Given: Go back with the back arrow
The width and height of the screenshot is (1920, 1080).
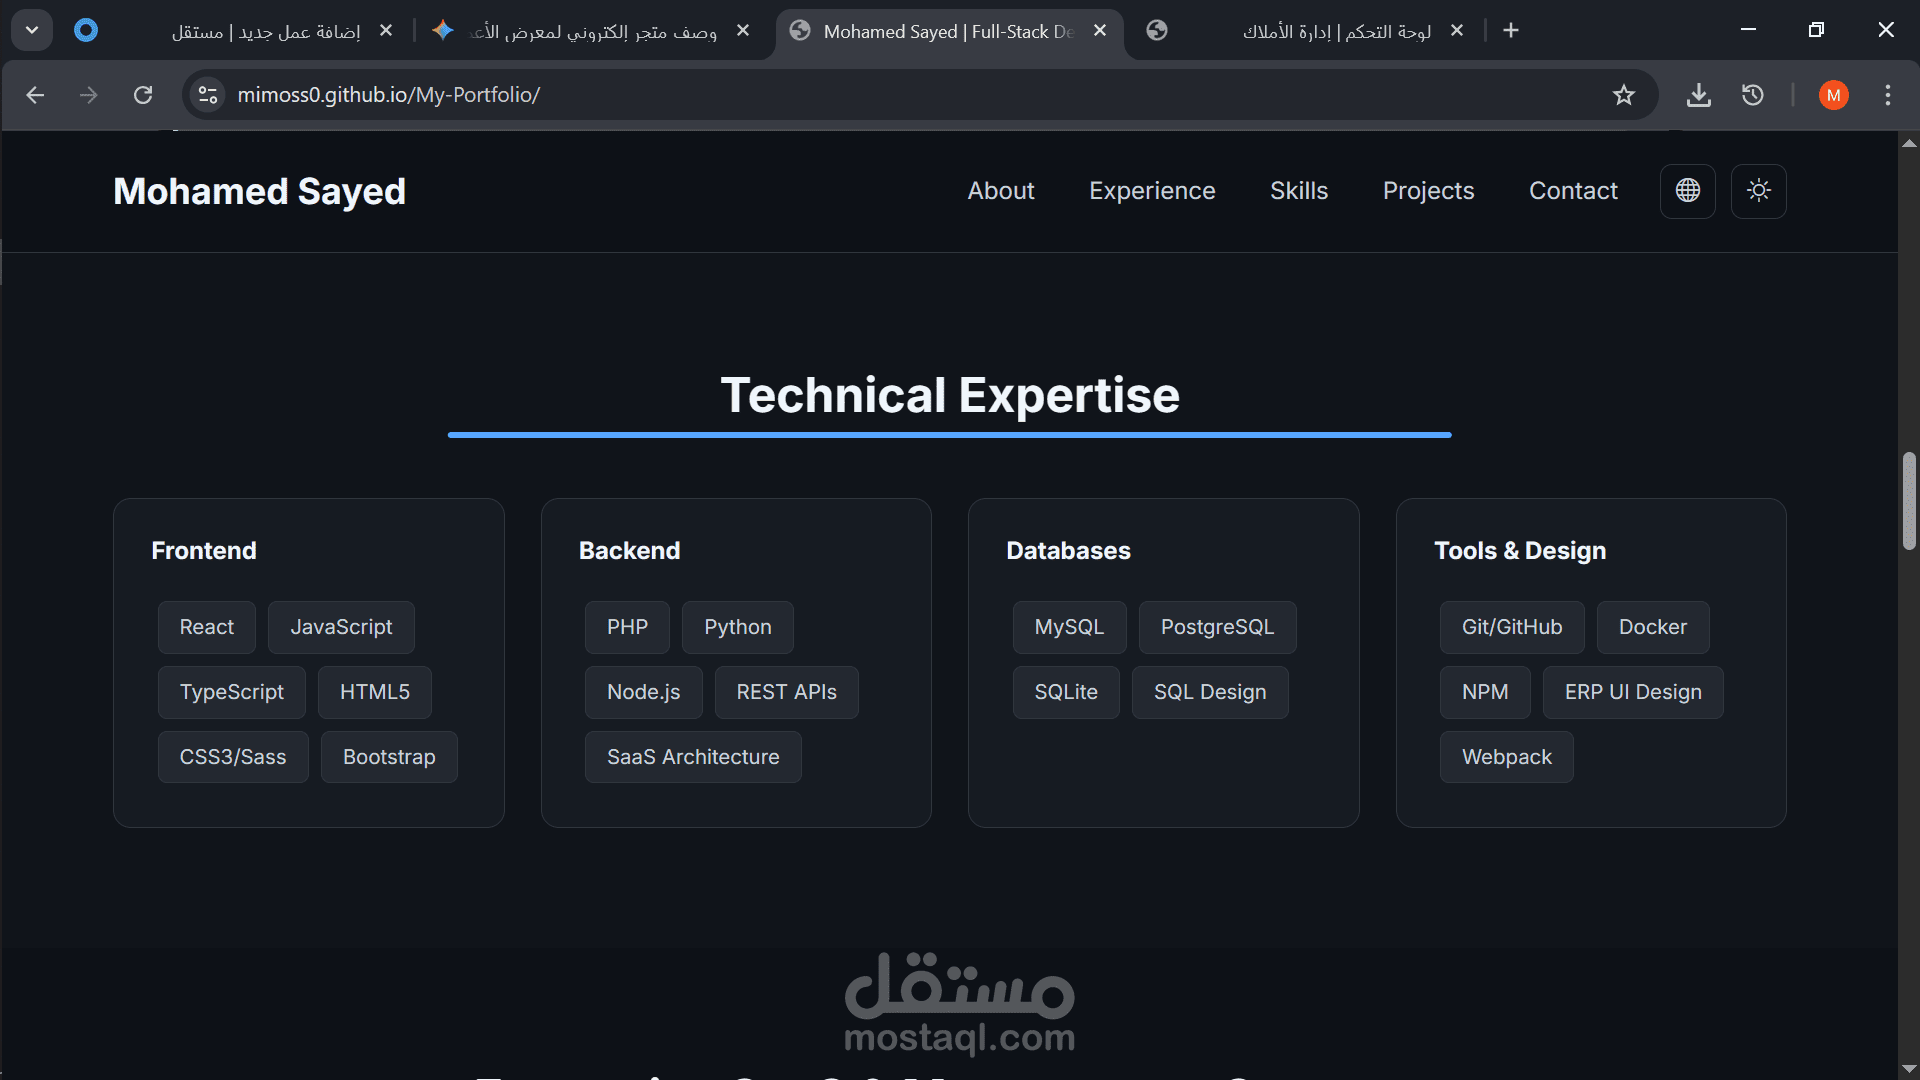Looking at the screenshot, I should pos(35,95).
